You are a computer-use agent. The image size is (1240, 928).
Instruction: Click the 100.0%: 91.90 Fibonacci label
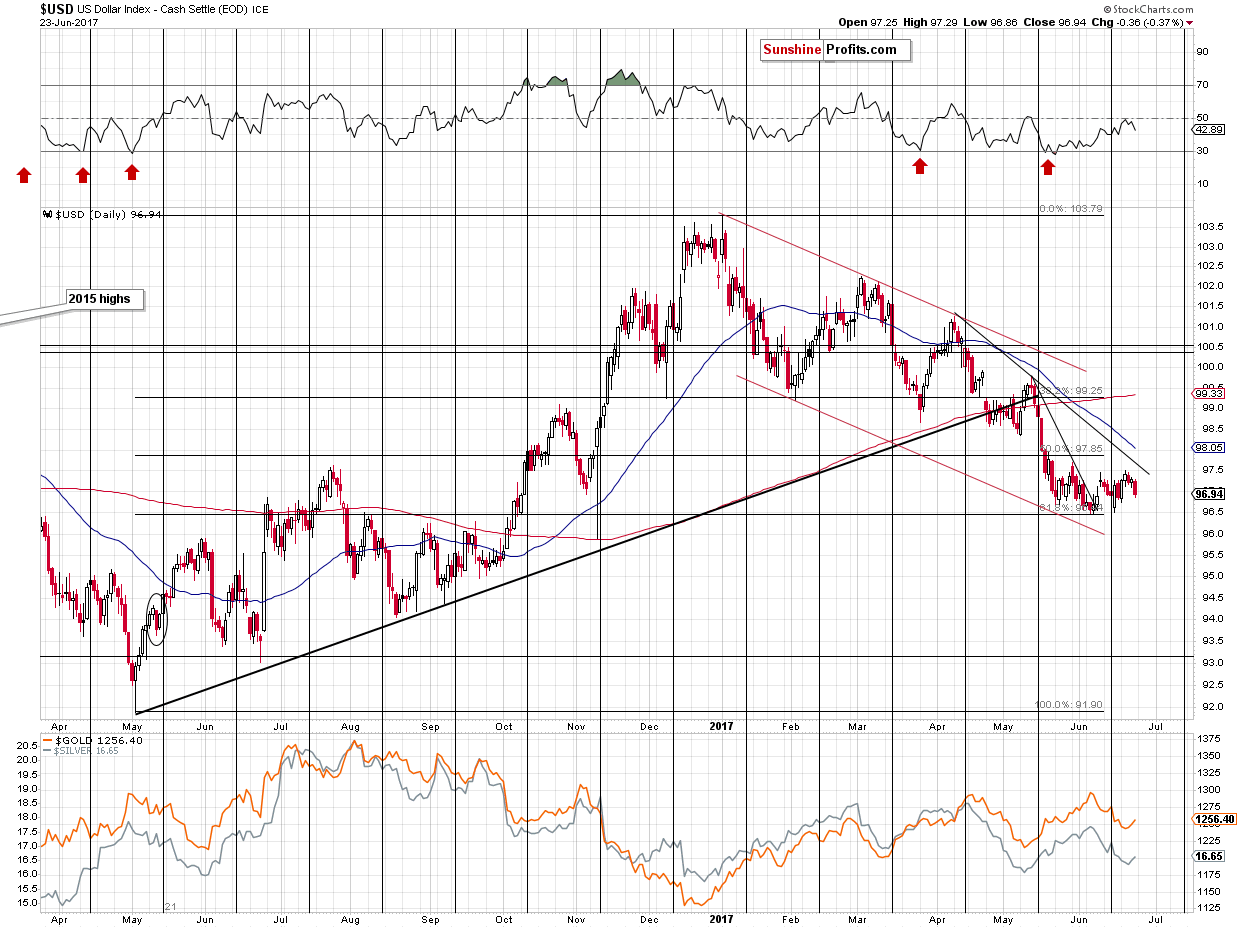[1071, 705]
